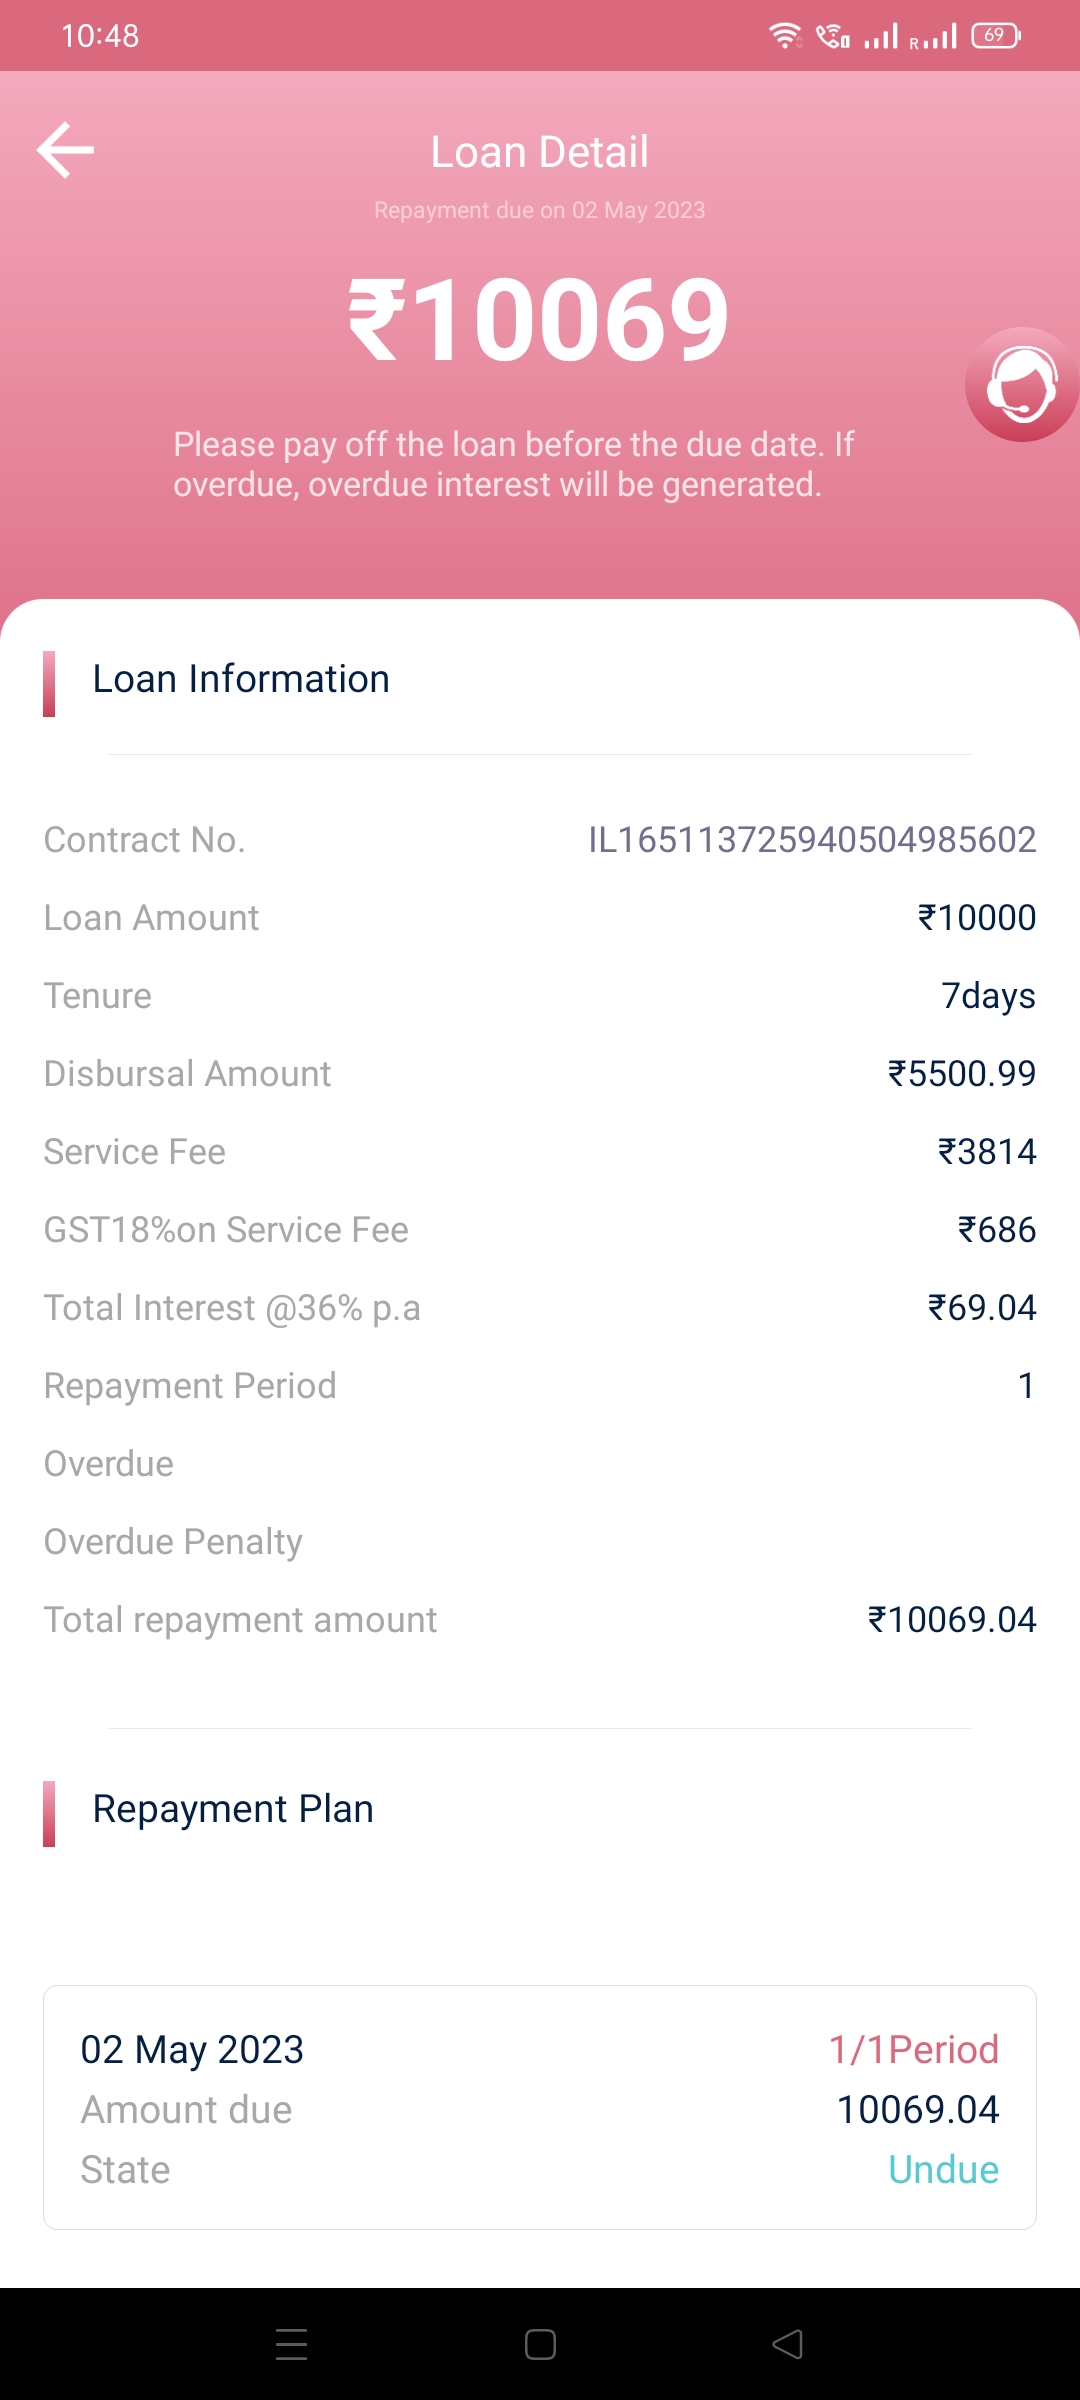Viewport: 1080px width, 2400px height.
Task: Tap the Repayment Plan section heading
Action: click(233, 1809)
